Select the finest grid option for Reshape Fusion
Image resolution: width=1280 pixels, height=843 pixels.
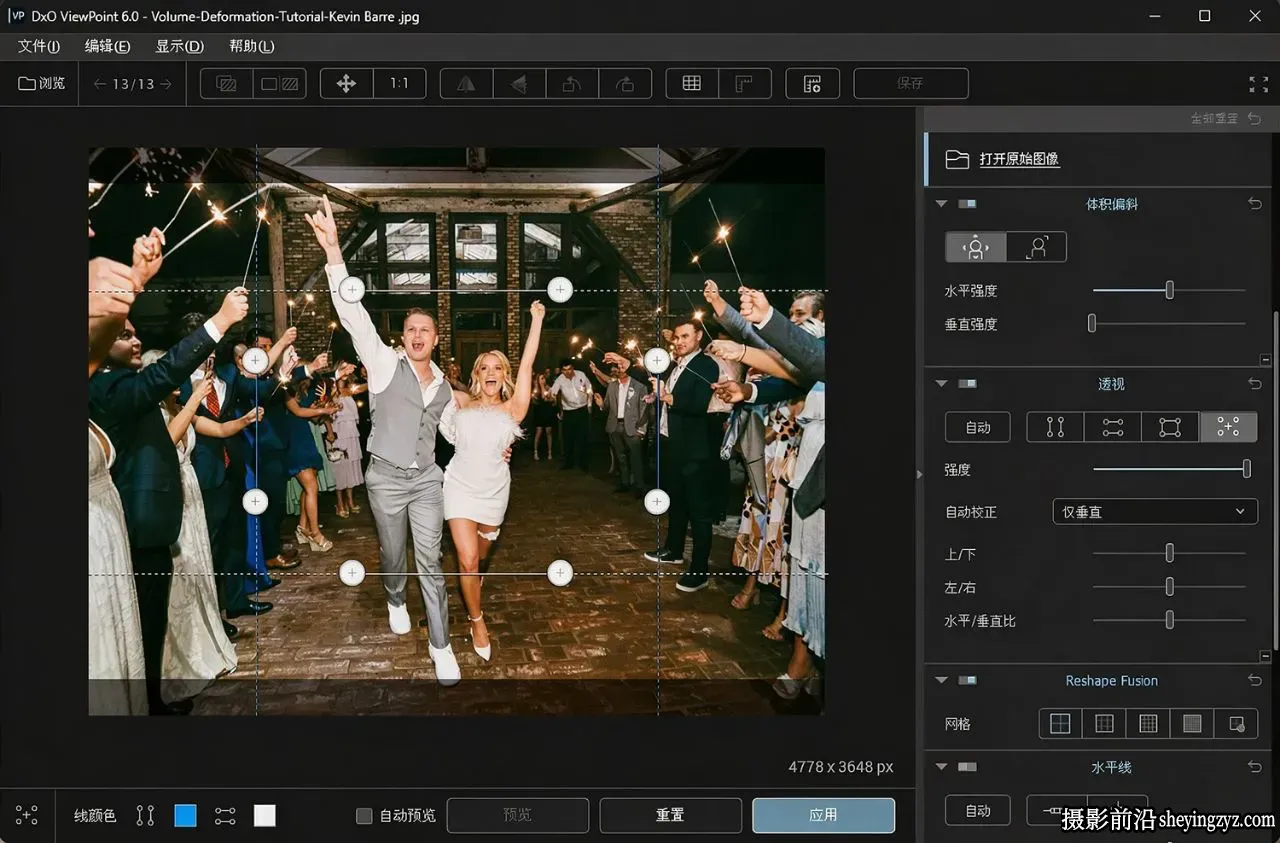1192,723
